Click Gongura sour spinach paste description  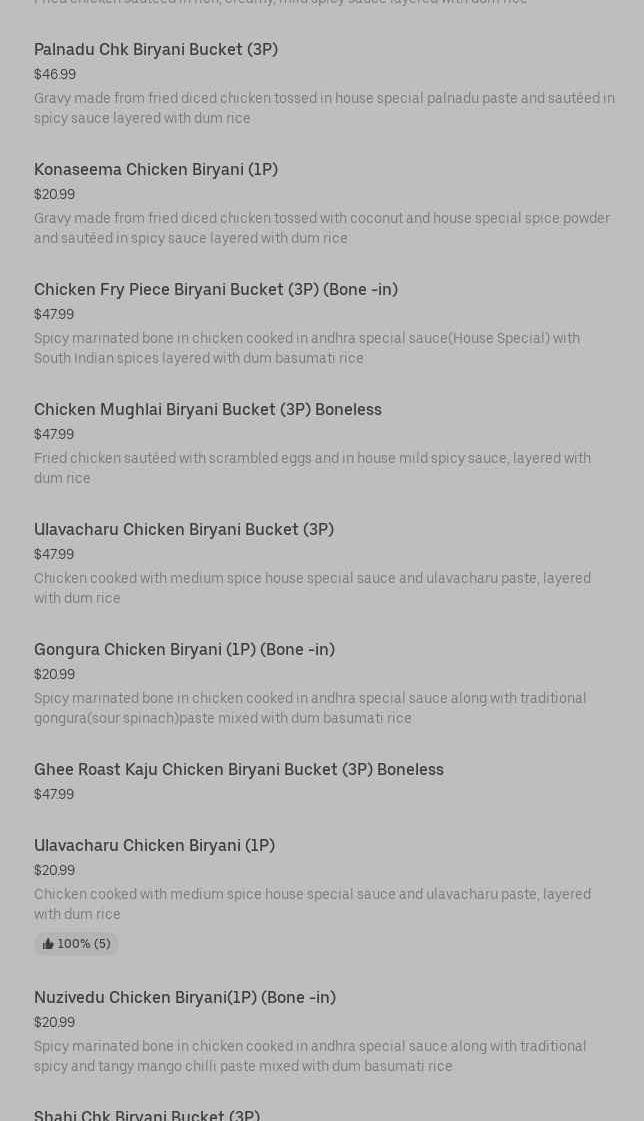click(x=310, y=708)
